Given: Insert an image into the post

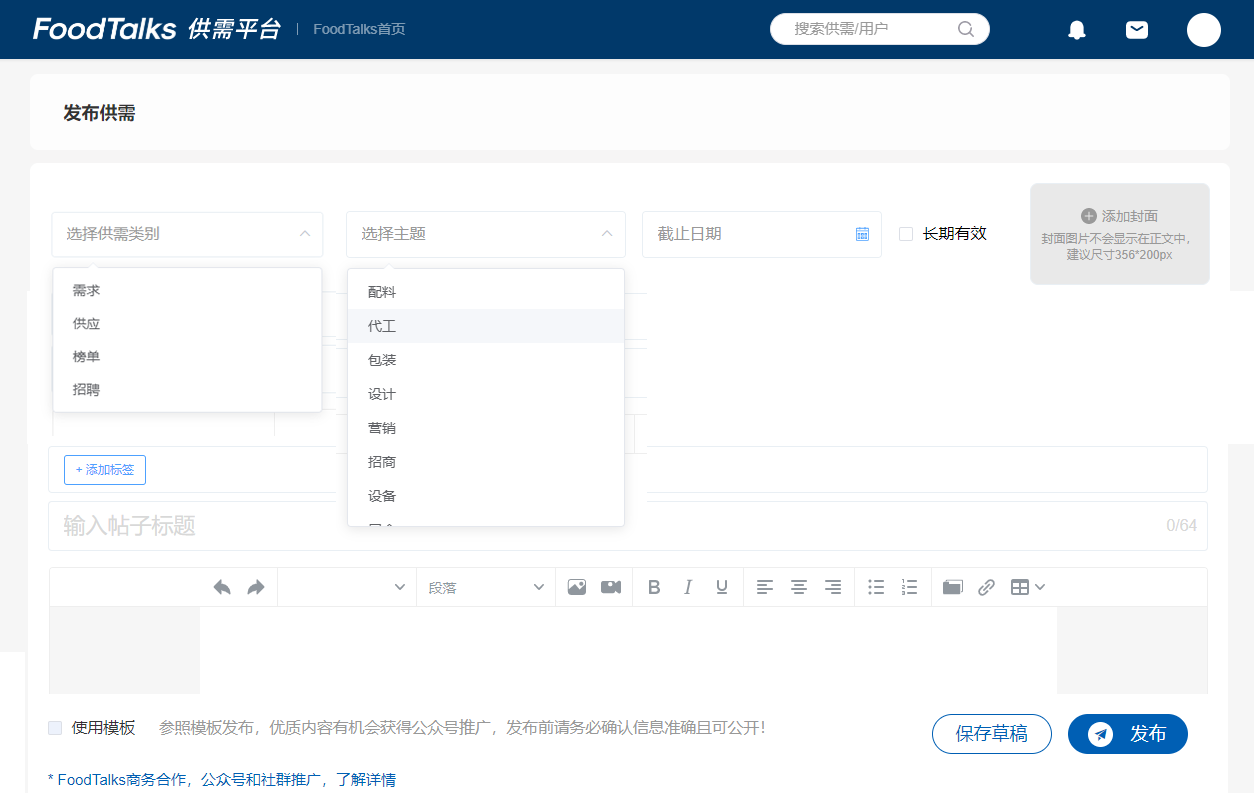Looking at the screenshot, I should coord(577,587).
